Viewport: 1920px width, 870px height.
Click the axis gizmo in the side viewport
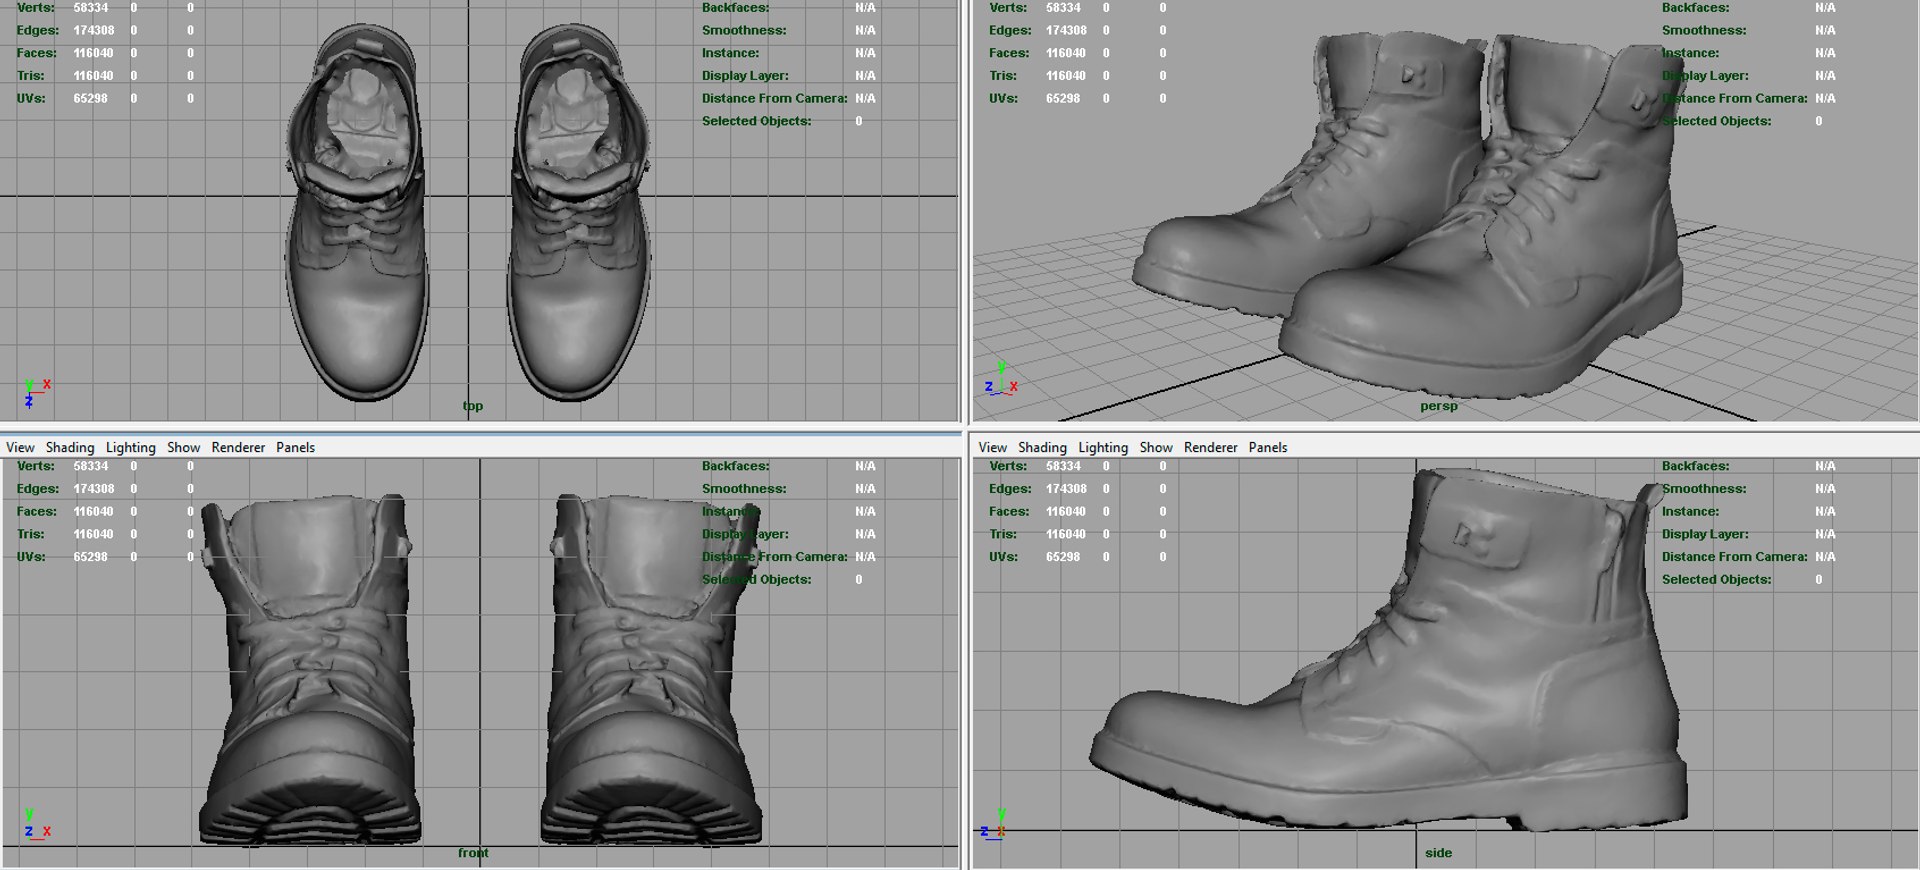pos(994,824)
